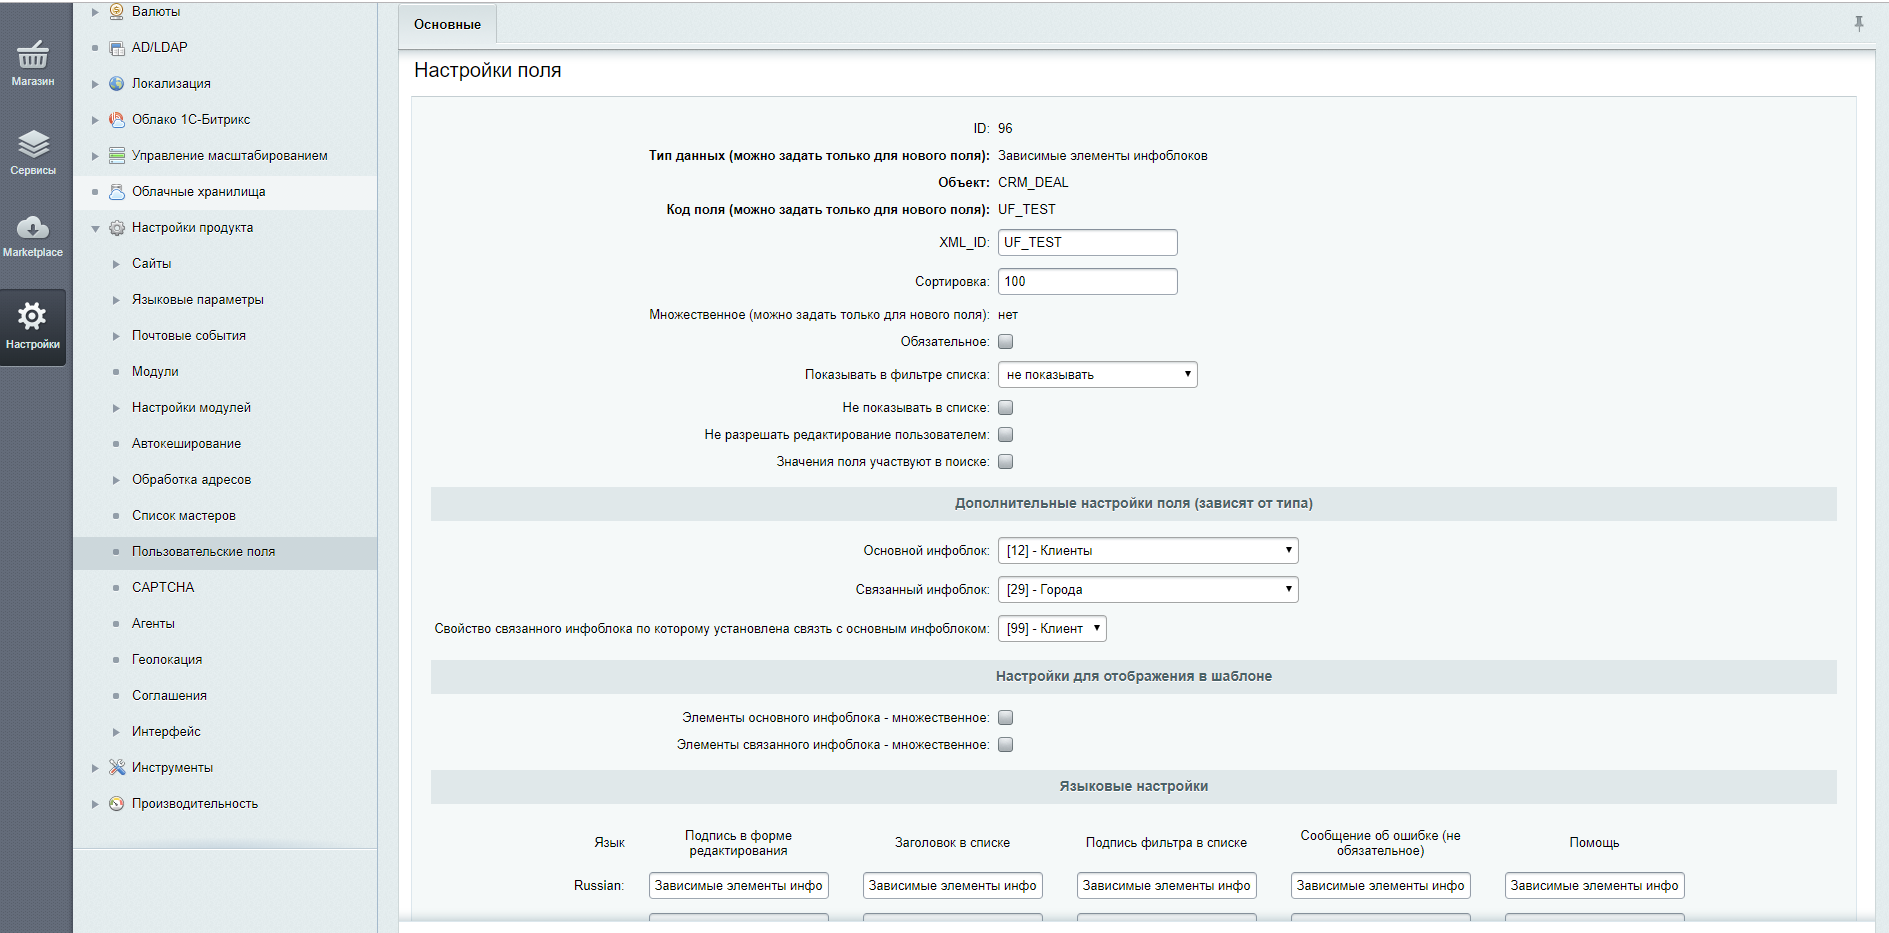Screen dimensions: 1889x933
Task: Click the Производительность icon
Action: click(117, 804)
